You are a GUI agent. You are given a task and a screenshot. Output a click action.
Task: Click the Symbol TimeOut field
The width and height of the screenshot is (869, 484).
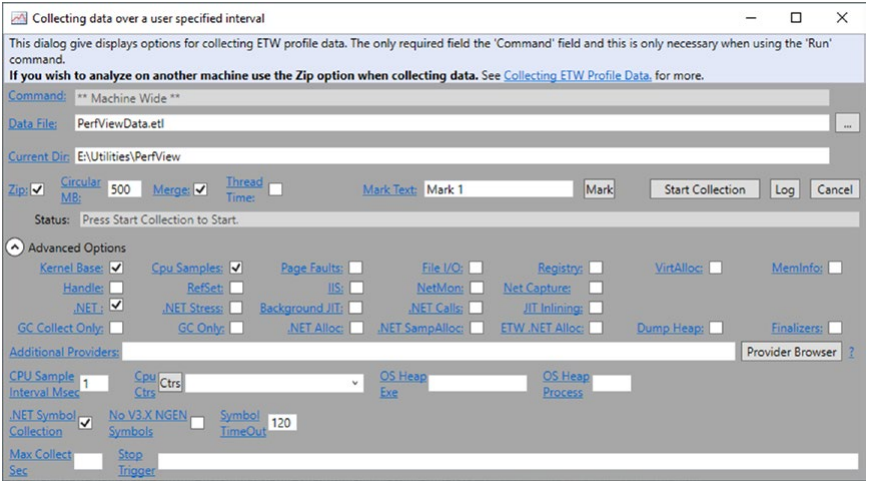point(282,423)
